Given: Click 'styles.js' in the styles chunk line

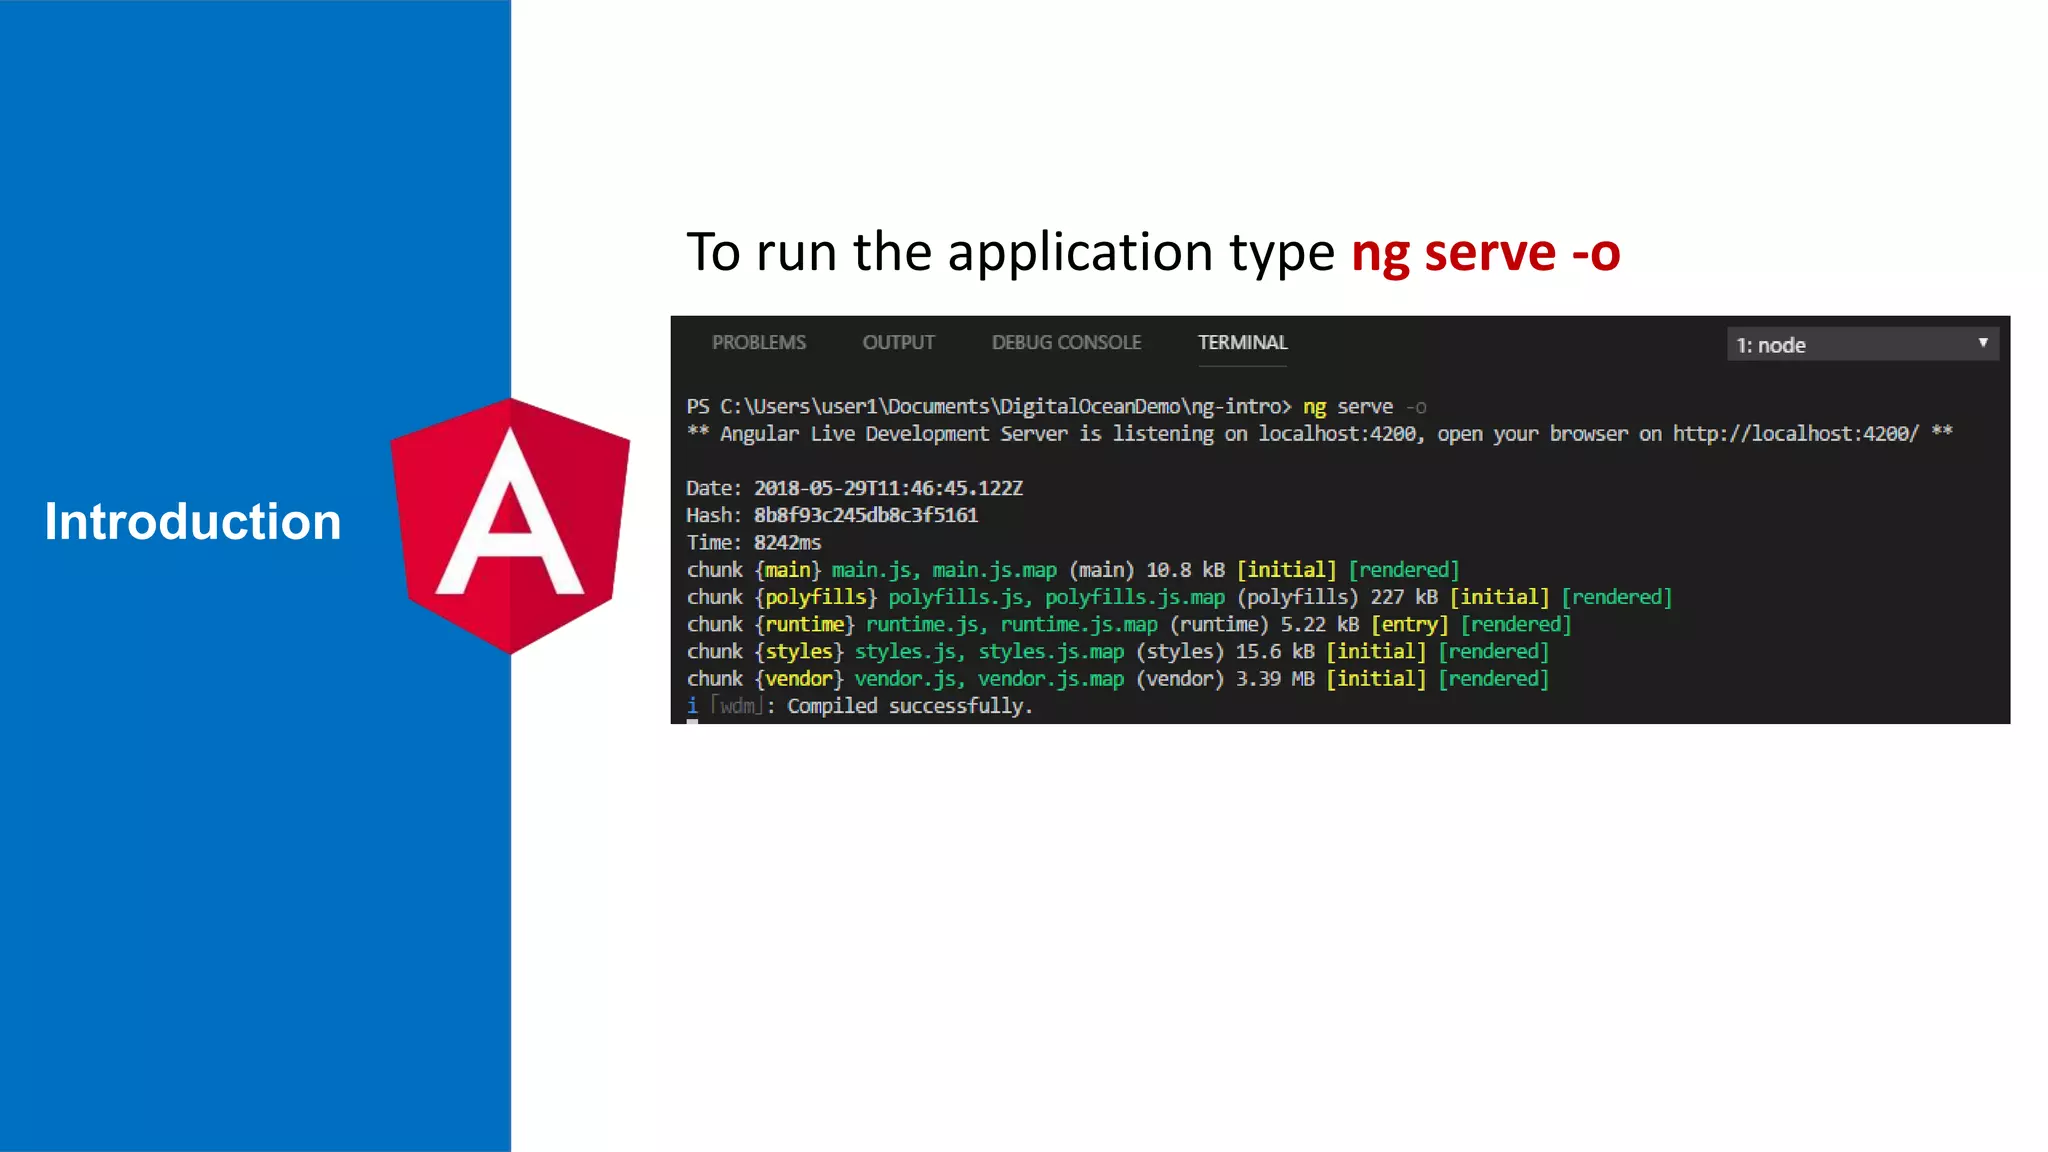Looking at the screenshot, I should coord(906,652).
